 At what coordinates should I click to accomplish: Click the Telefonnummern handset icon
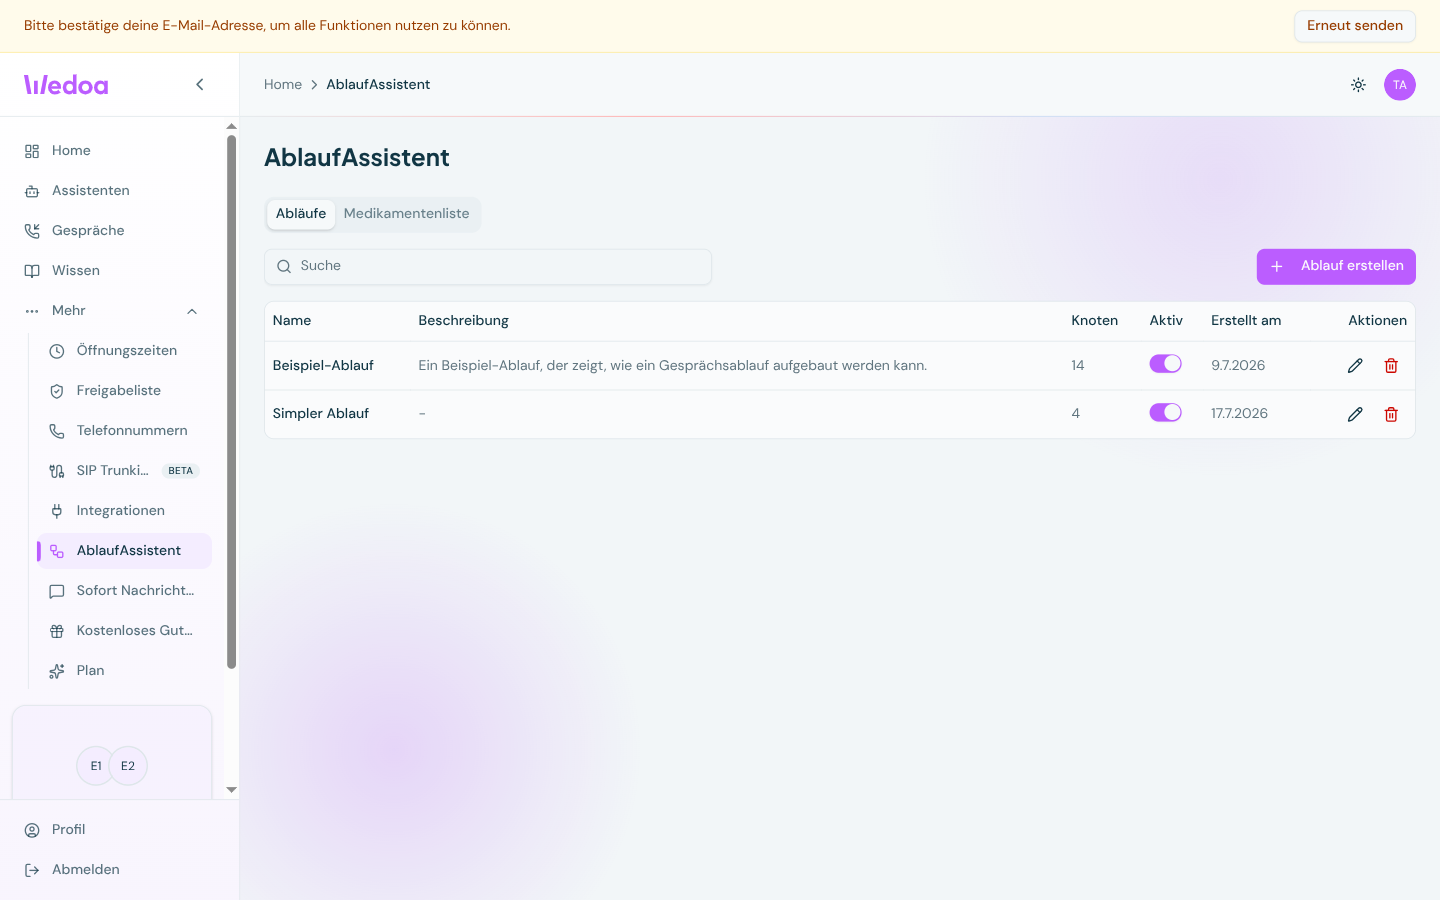(x=57, y=431)
